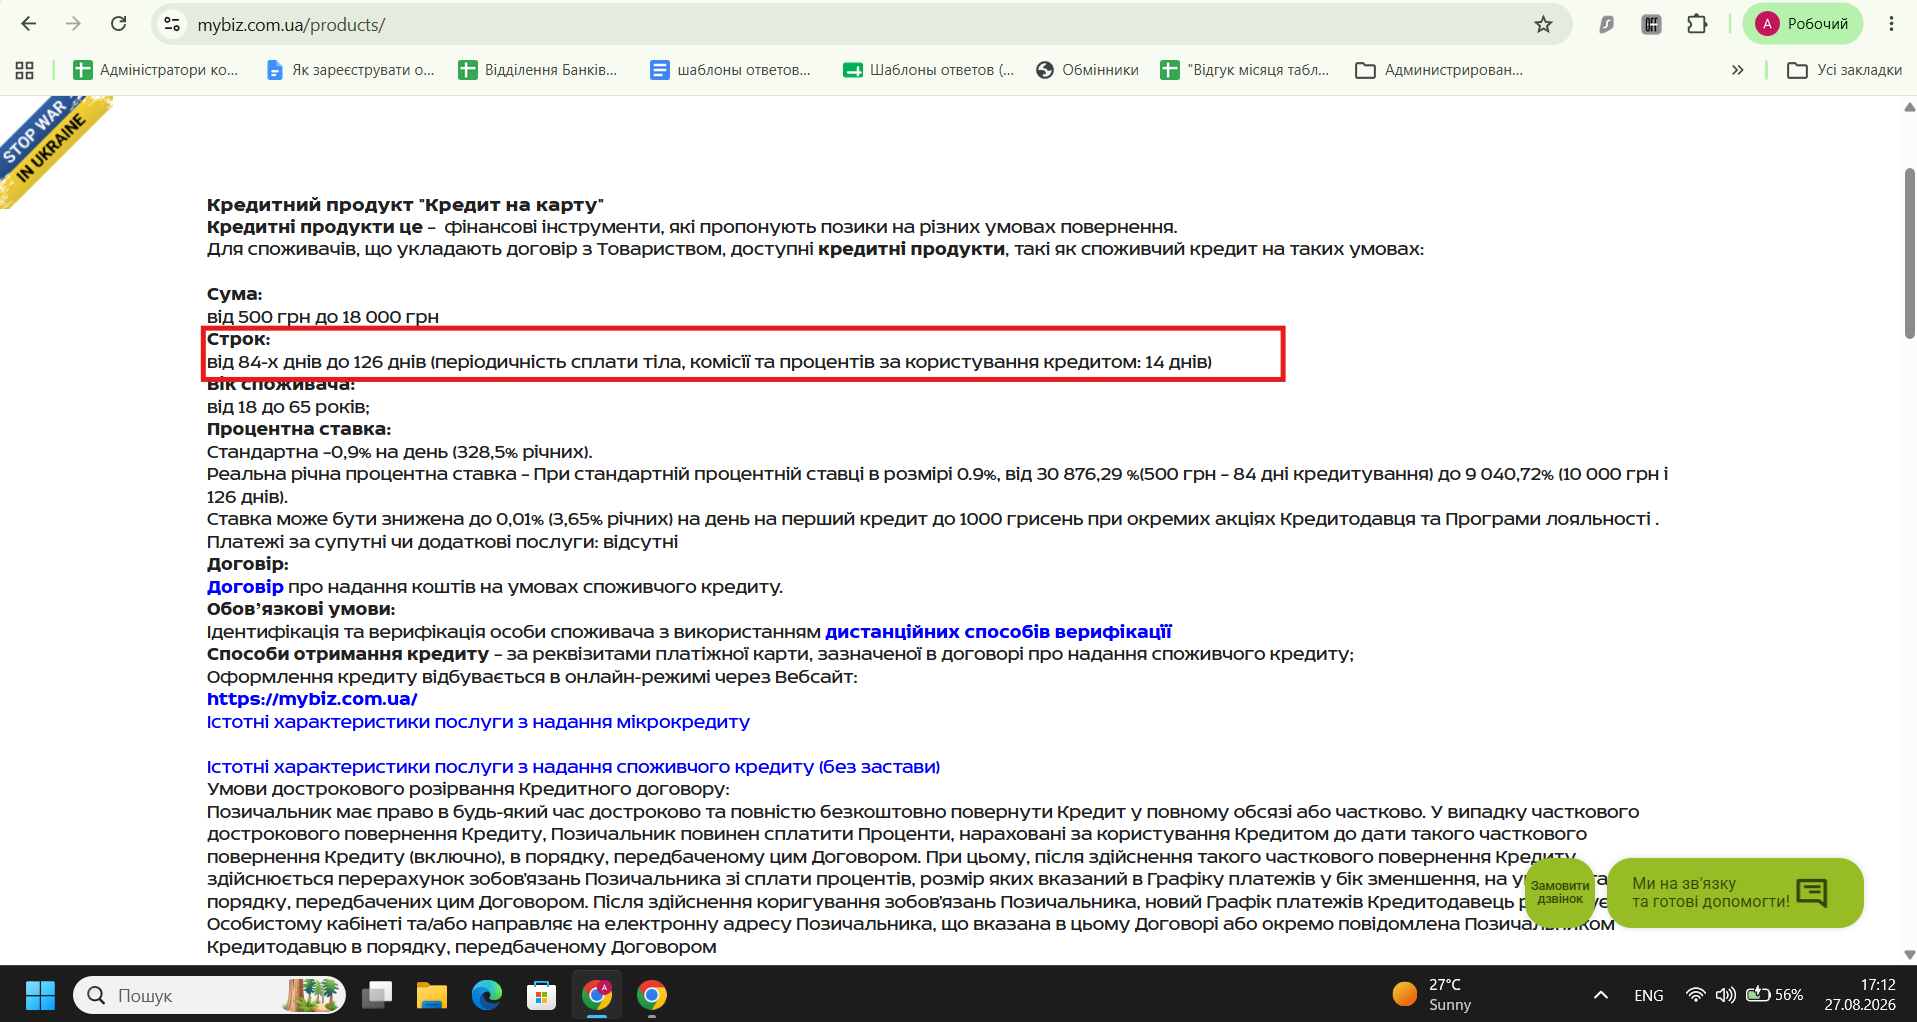Switch to the active Chrome window with profile badge
1917x1022 pixels.
597,995
